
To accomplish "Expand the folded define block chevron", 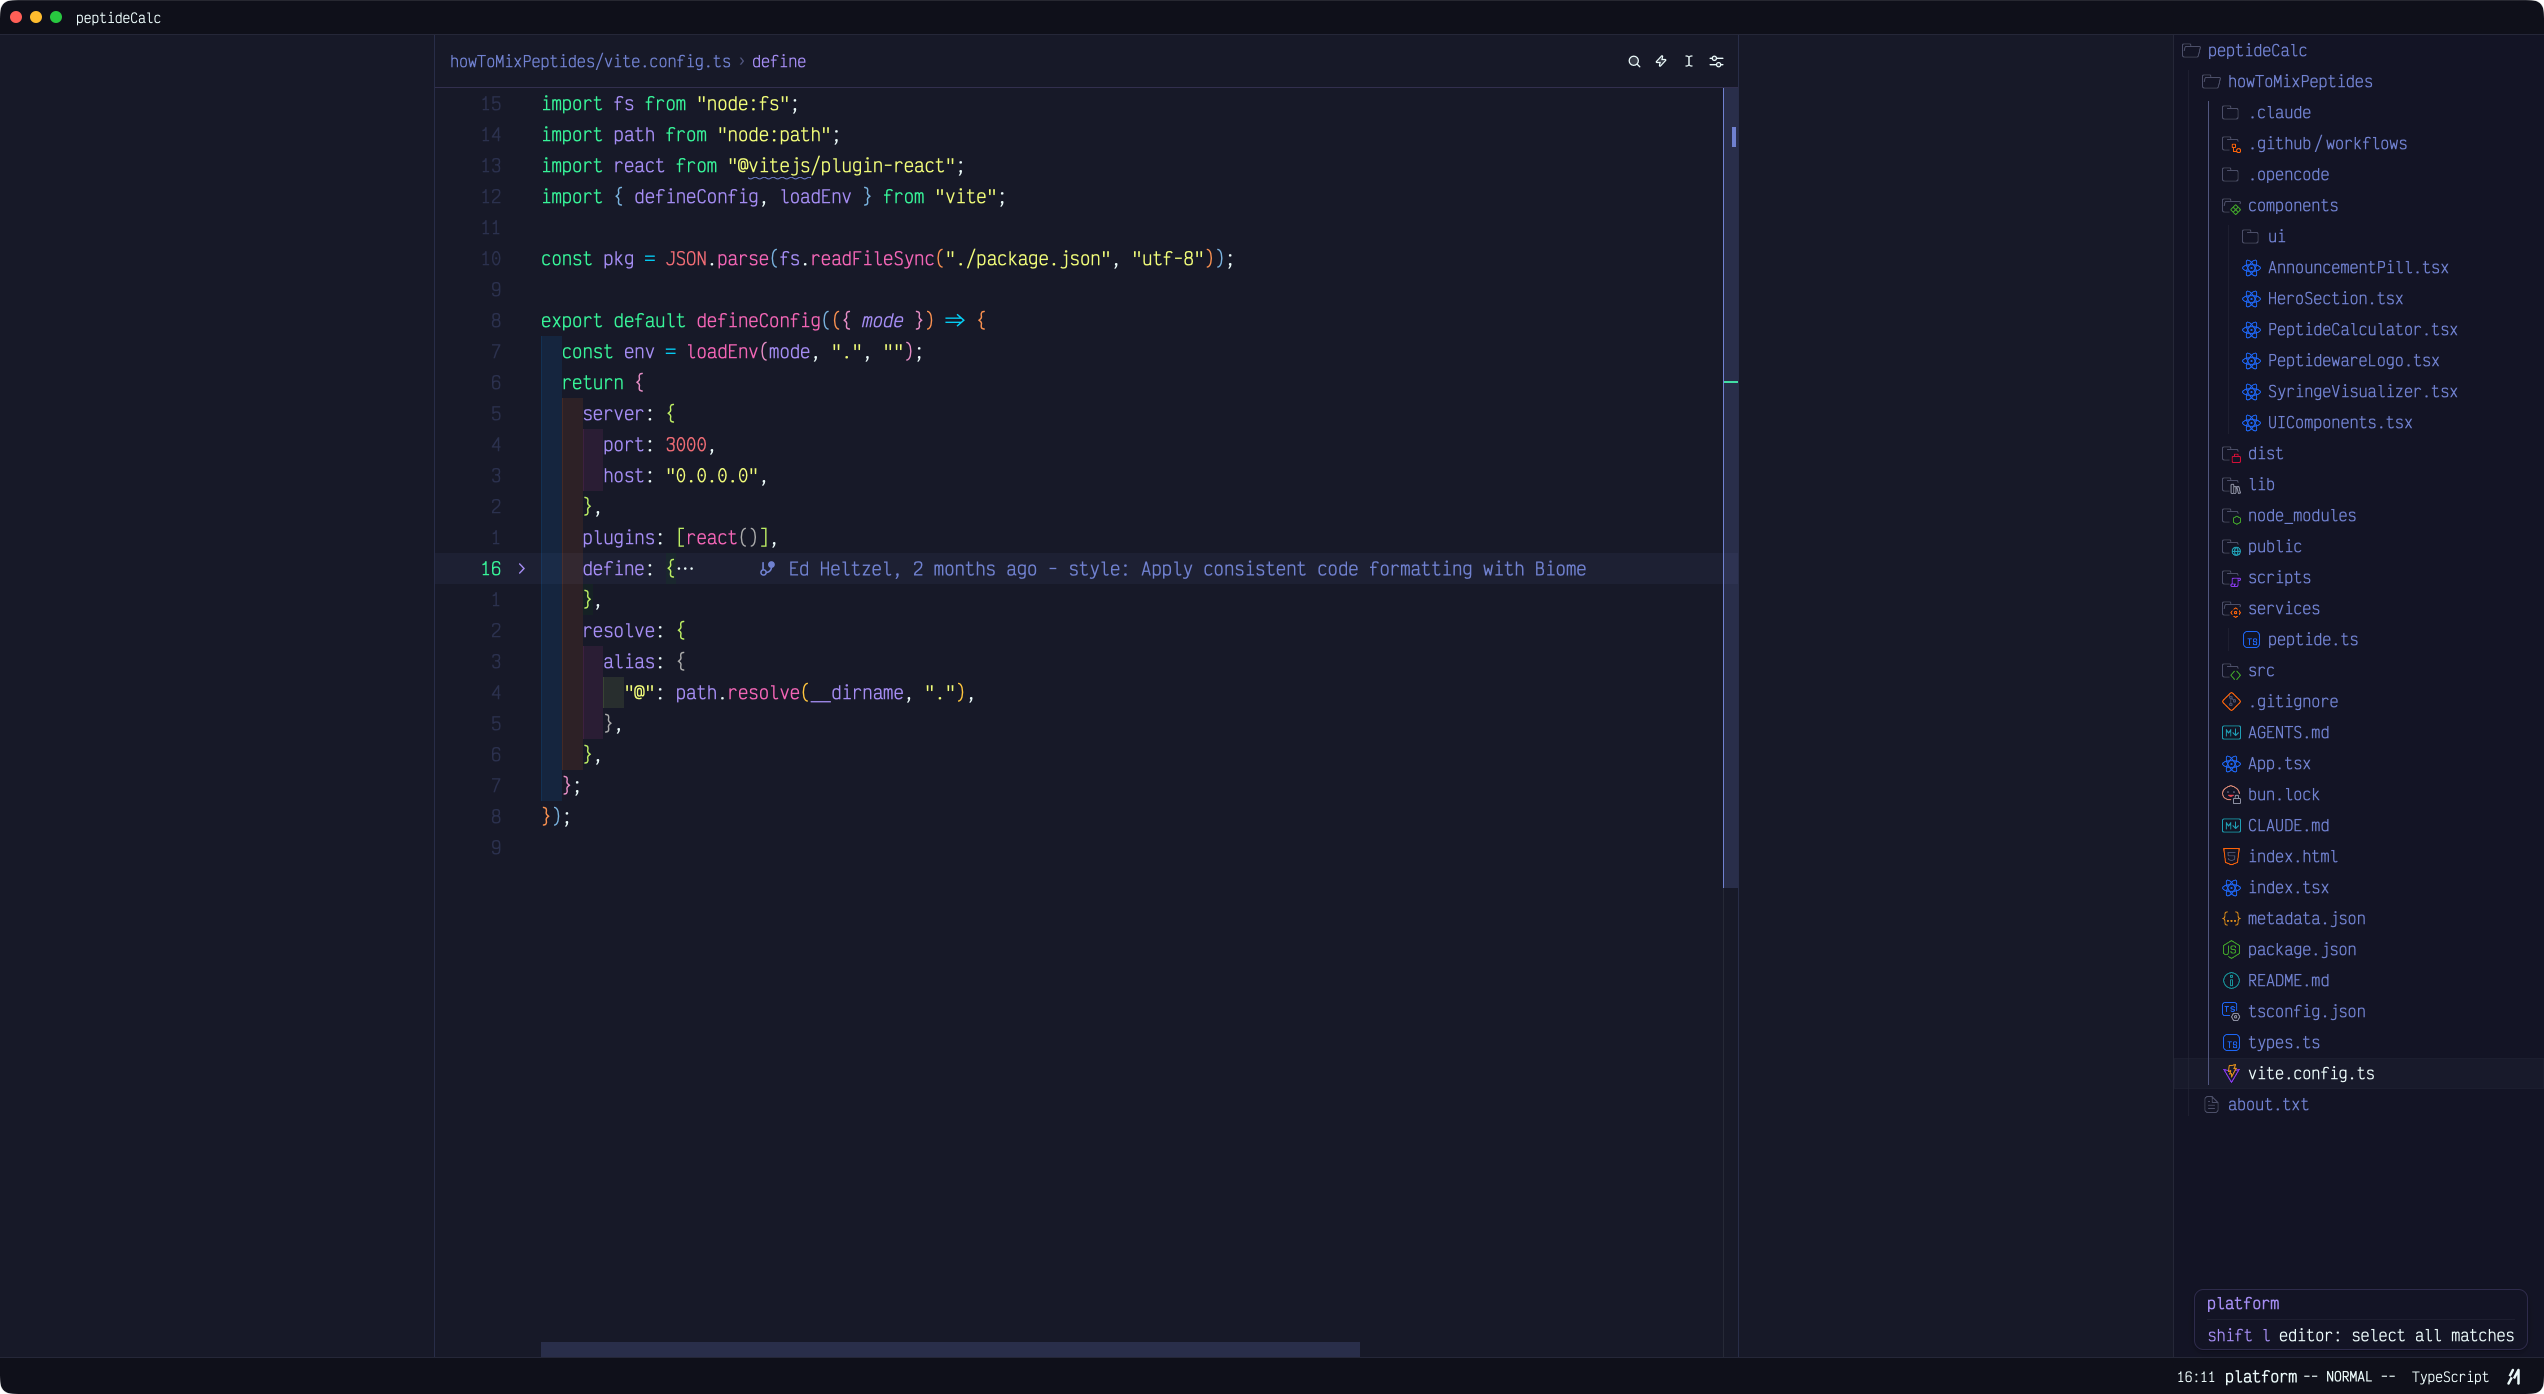I will (521, 569).
